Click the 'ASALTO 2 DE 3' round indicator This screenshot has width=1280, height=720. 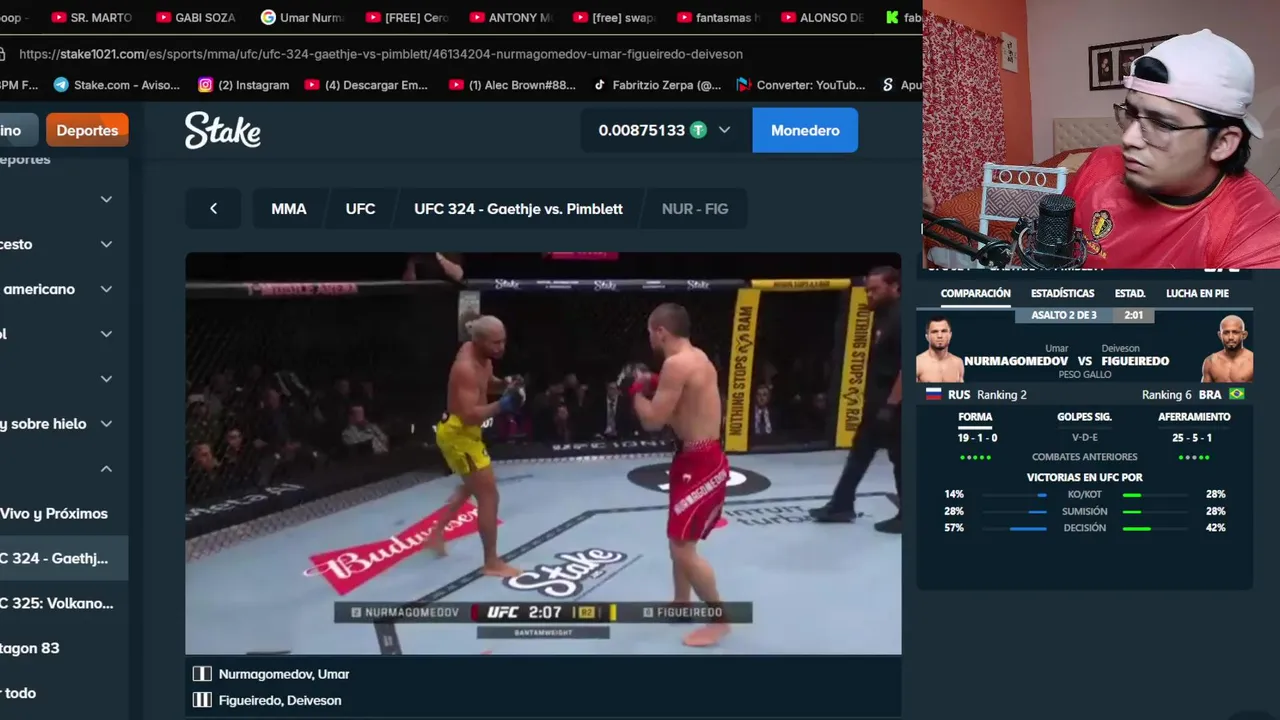point(1064,315)
